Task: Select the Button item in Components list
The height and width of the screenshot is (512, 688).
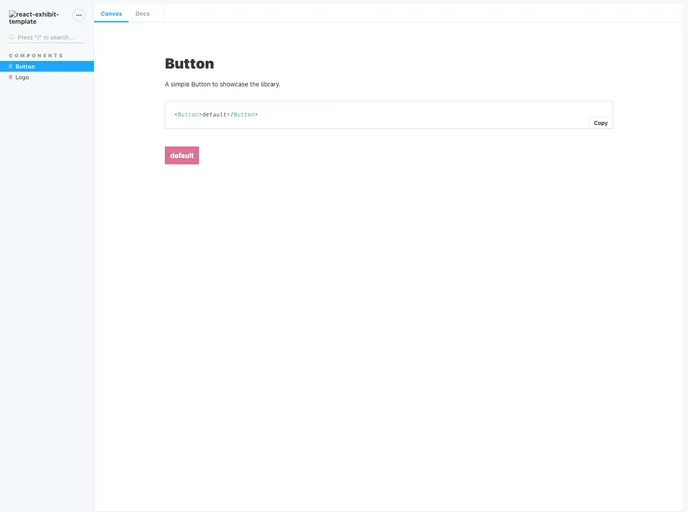Action: (x=47, y=66)
